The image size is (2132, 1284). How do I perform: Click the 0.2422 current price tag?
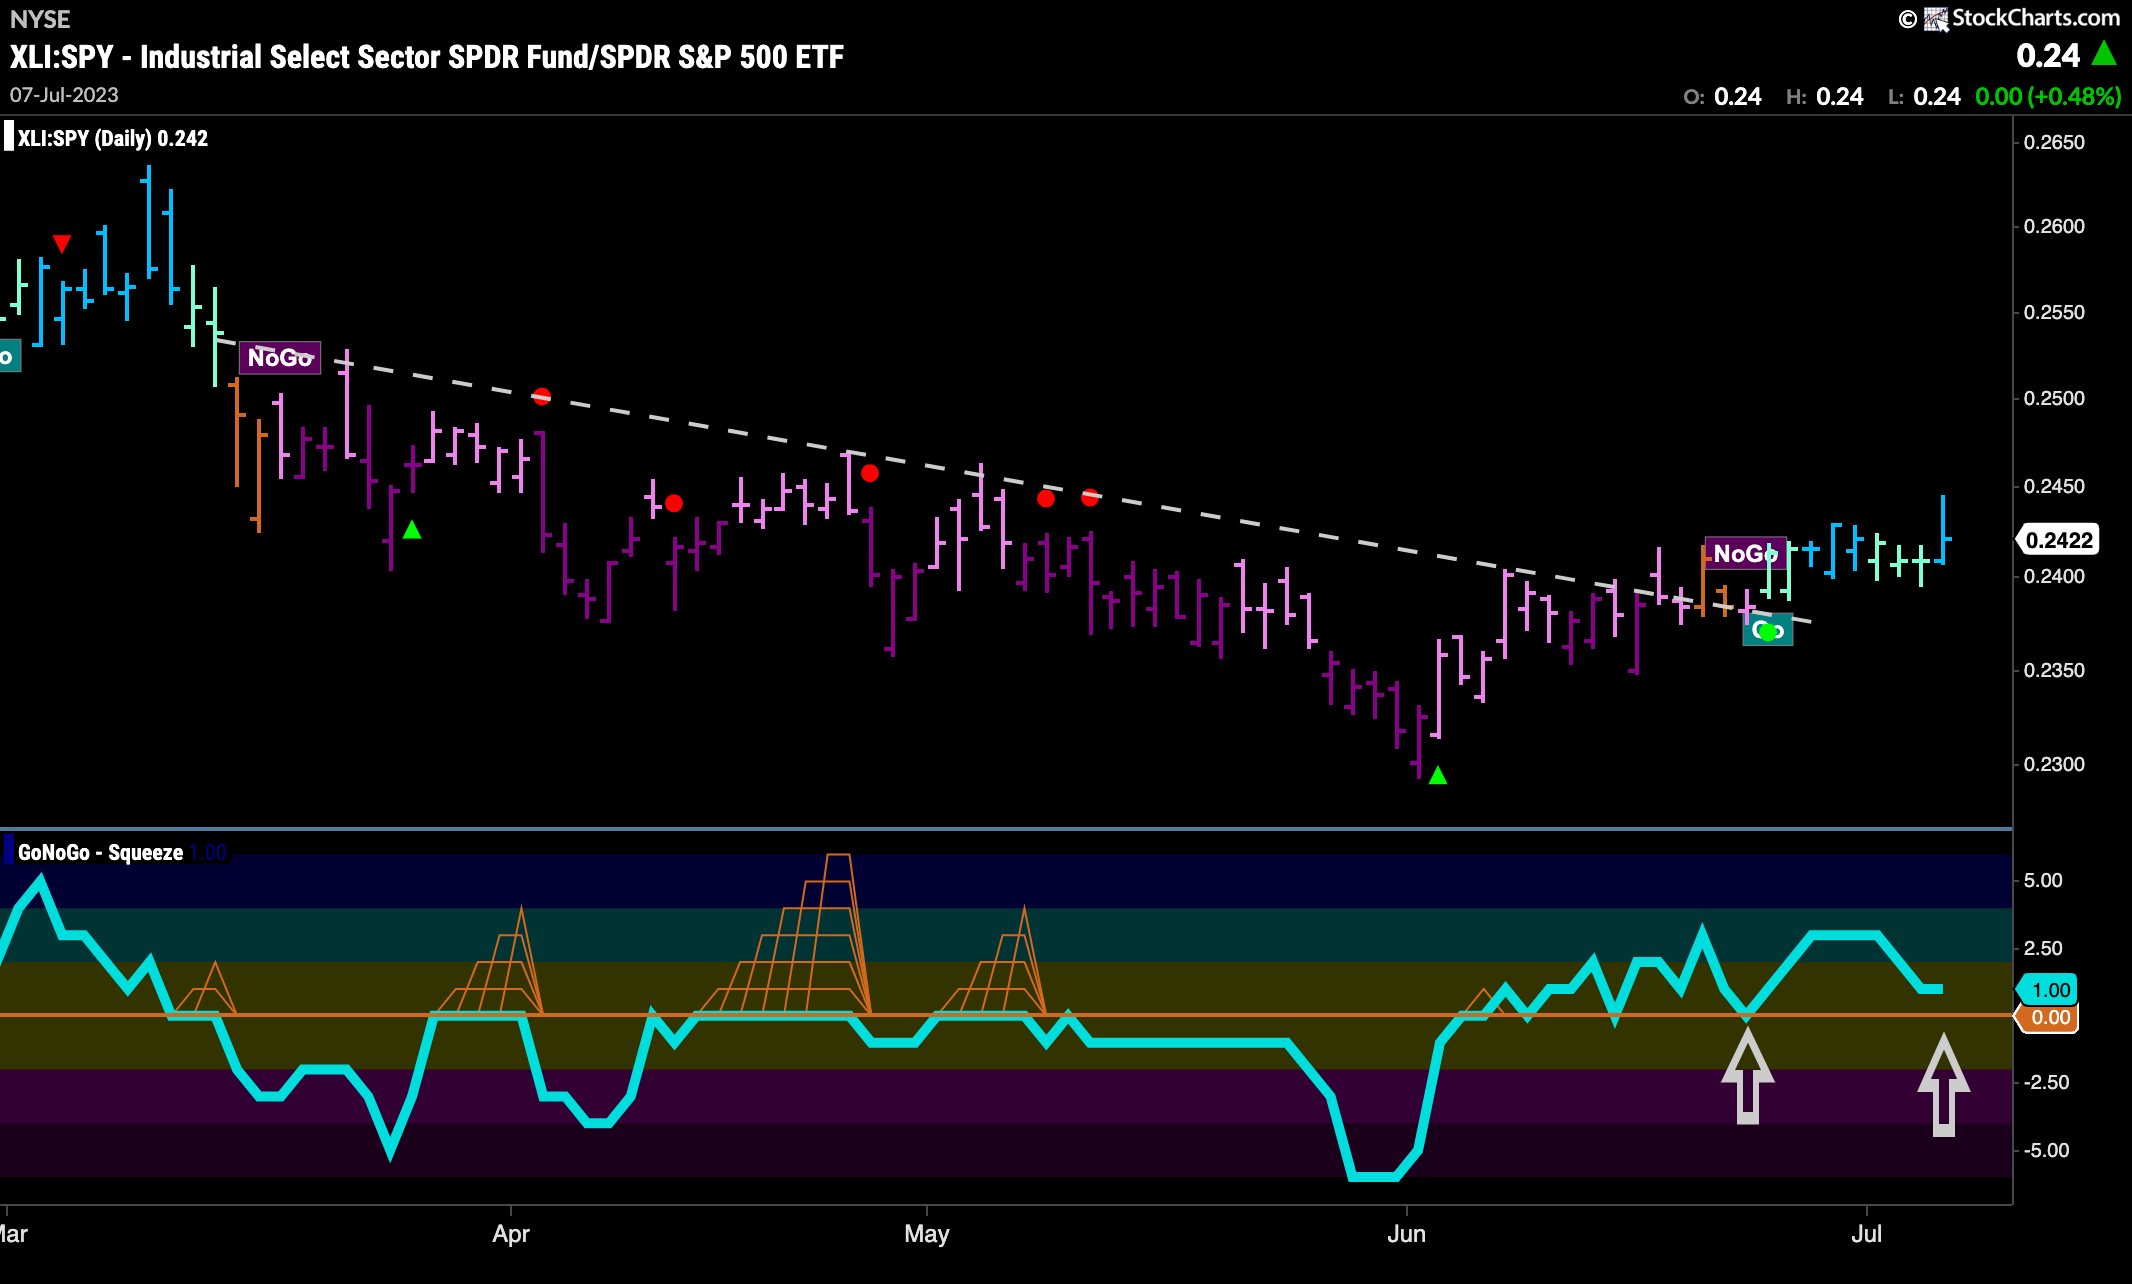2058,540
